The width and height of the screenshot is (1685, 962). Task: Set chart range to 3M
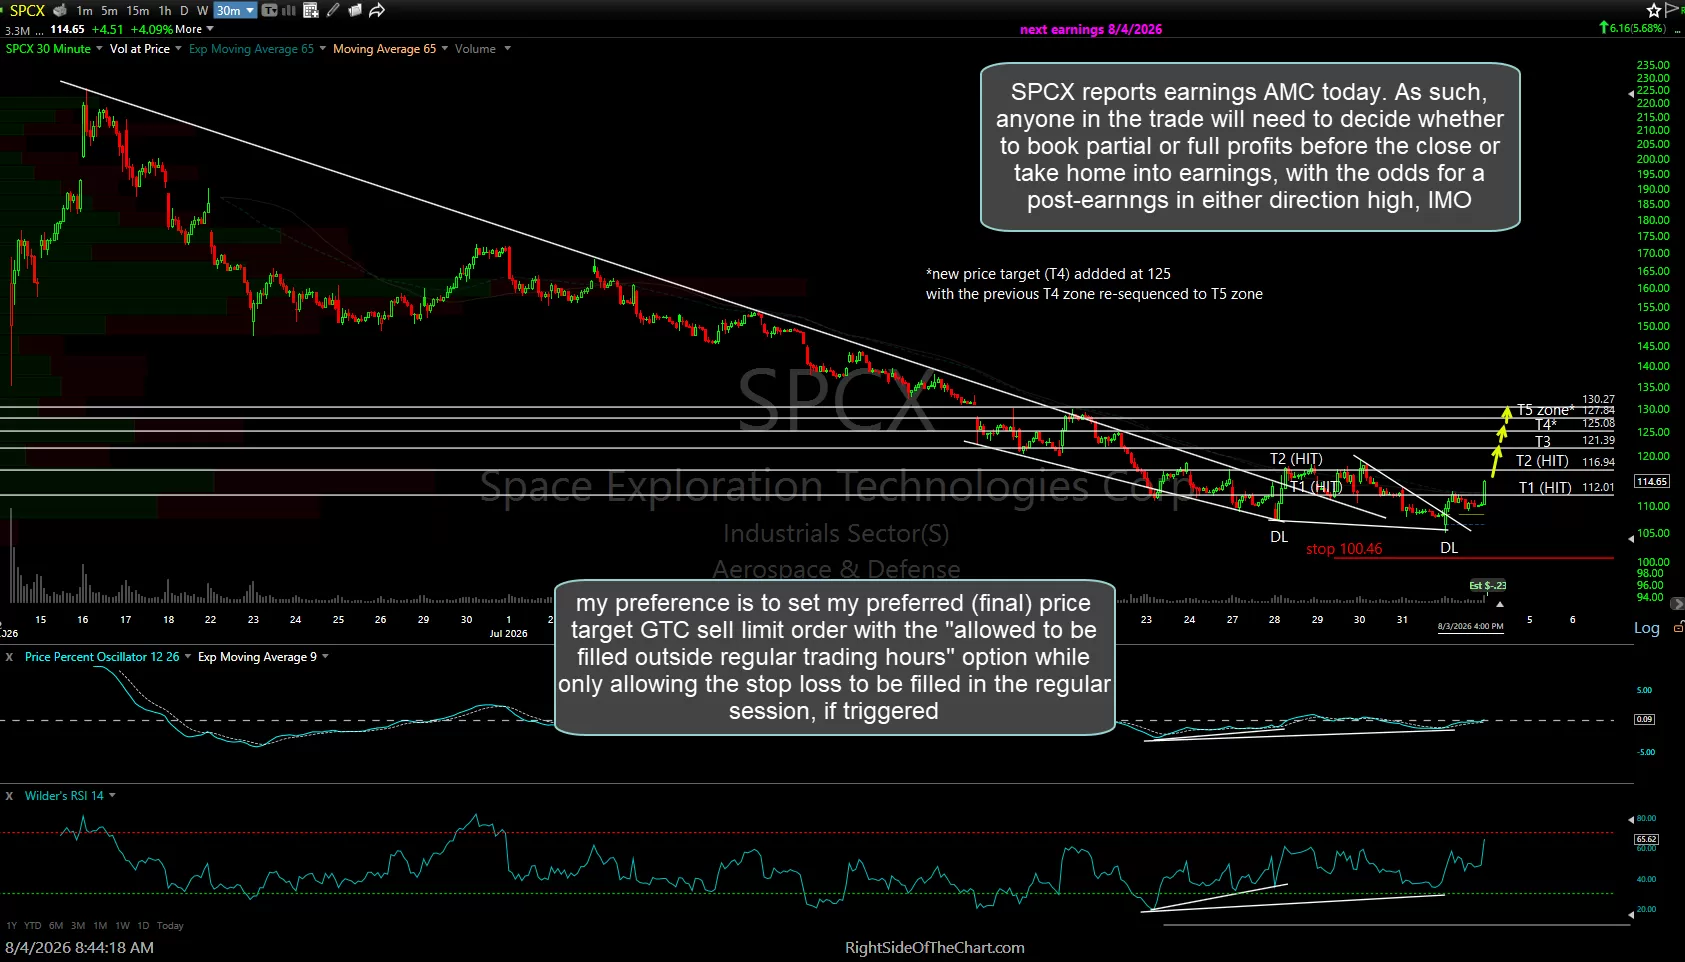pyautogui.click(x=78, y=926)
